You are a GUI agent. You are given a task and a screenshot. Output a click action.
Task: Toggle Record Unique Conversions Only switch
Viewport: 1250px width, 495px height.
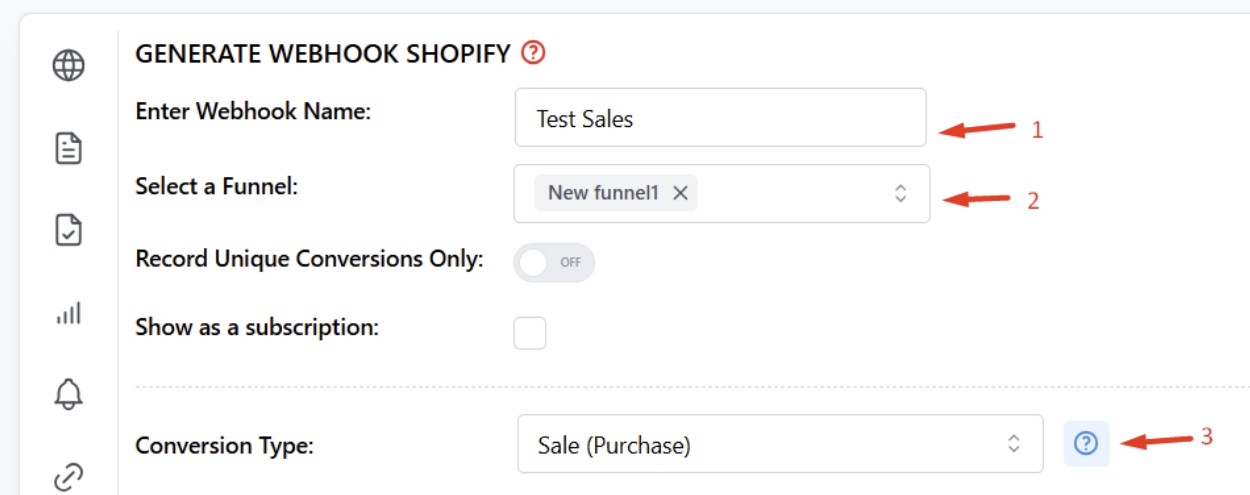tap(554, 262)
